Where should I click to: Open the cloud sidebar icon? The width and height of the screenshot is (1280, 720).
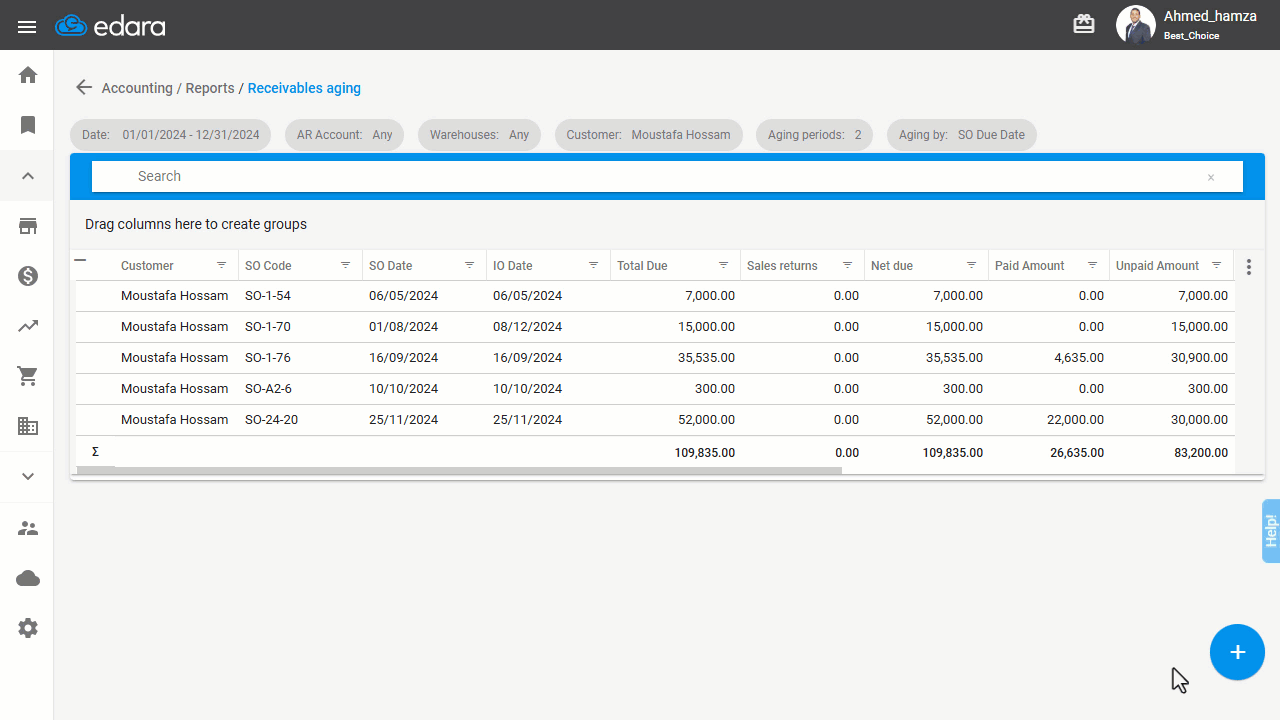(x=28, y=578)
